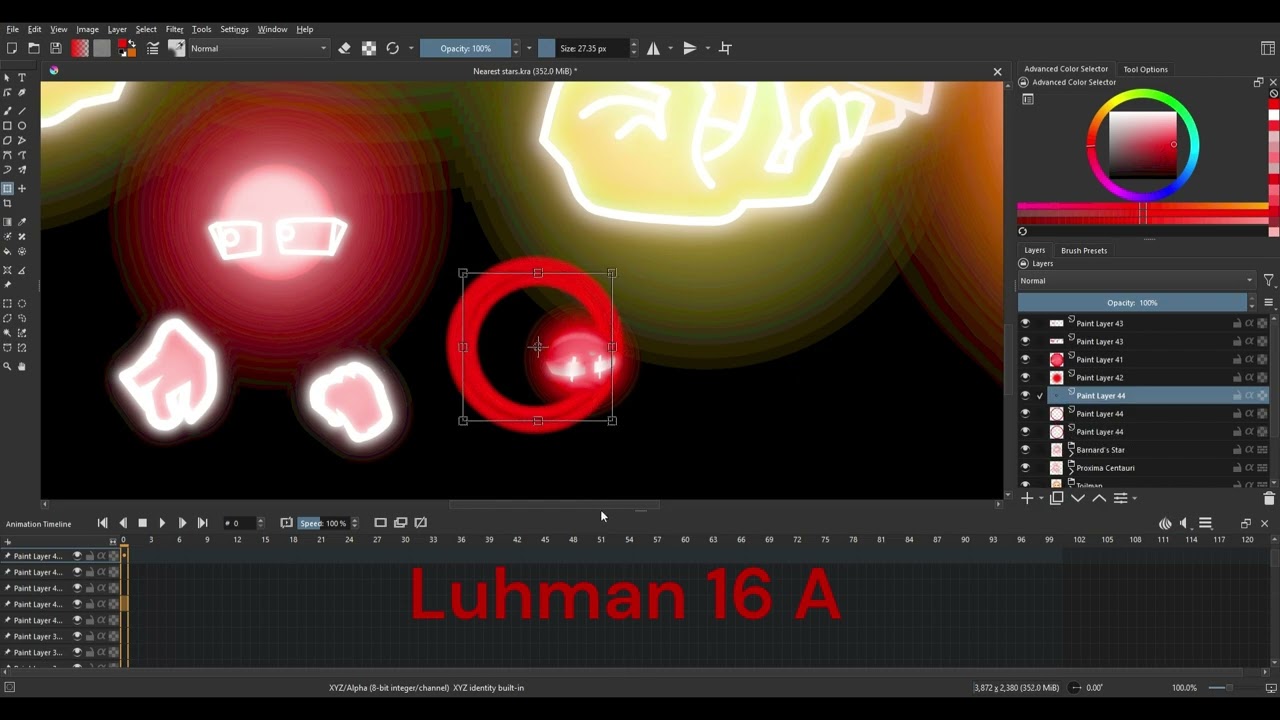Open the Layer menu
The image size is (1280, 720).
tap(117, 29)
